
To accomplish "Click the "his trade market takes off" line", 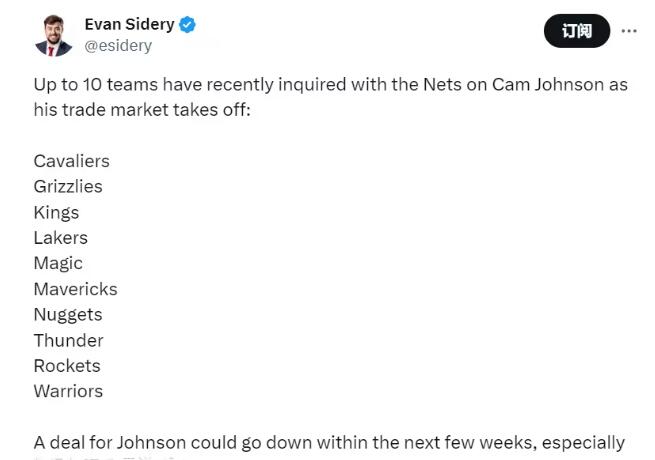I will click(x=142, y=109).
